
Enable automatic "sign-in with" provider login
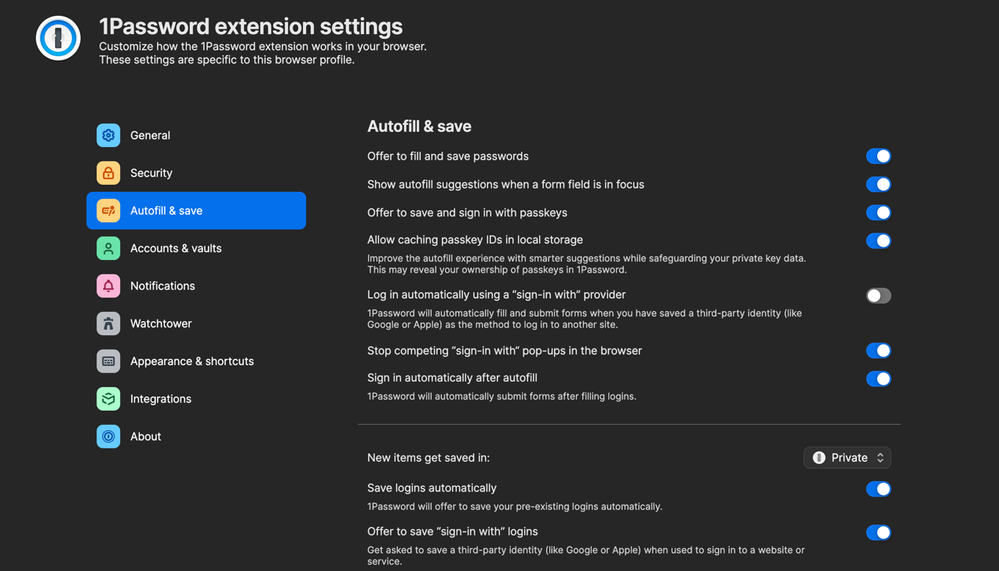[878, 296]
